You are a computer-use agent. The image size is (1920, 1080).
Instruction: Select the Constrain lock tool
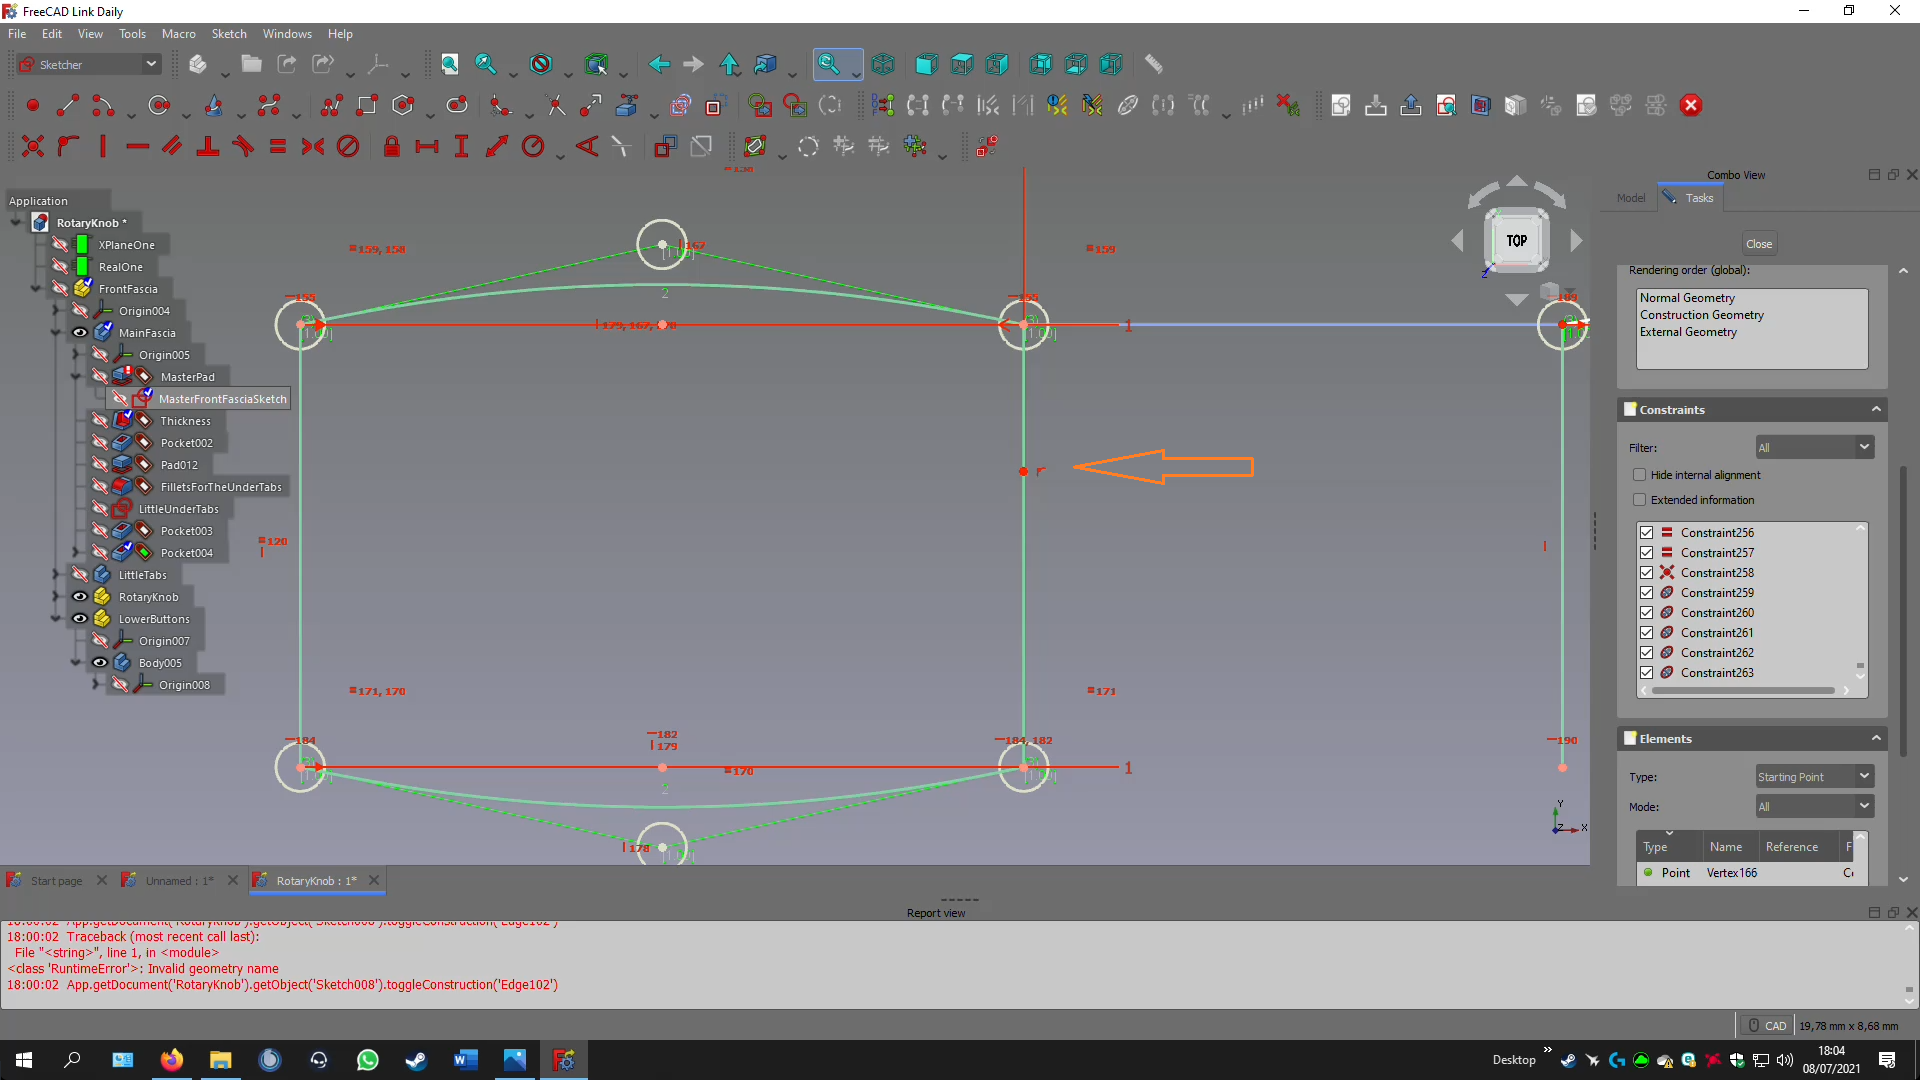[x=392, y=146]
